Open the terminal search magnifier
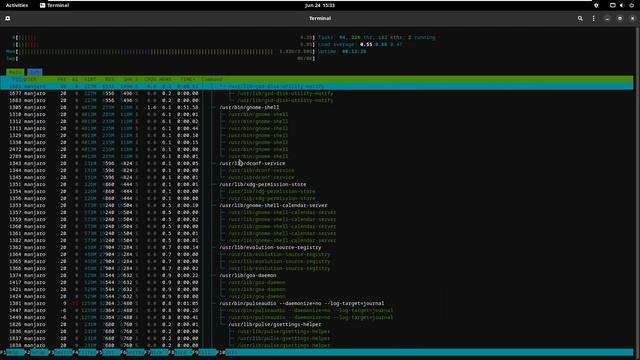The height and width of the screenshot is (360, 640). tap(580, 18)
